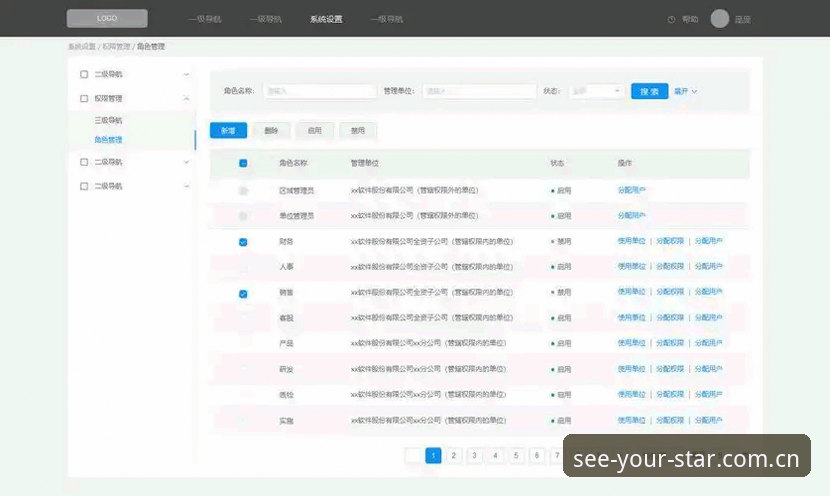Uncheck the checkbox for the 销售 row
The image size is (830, 496).
[x=243, y=294]
